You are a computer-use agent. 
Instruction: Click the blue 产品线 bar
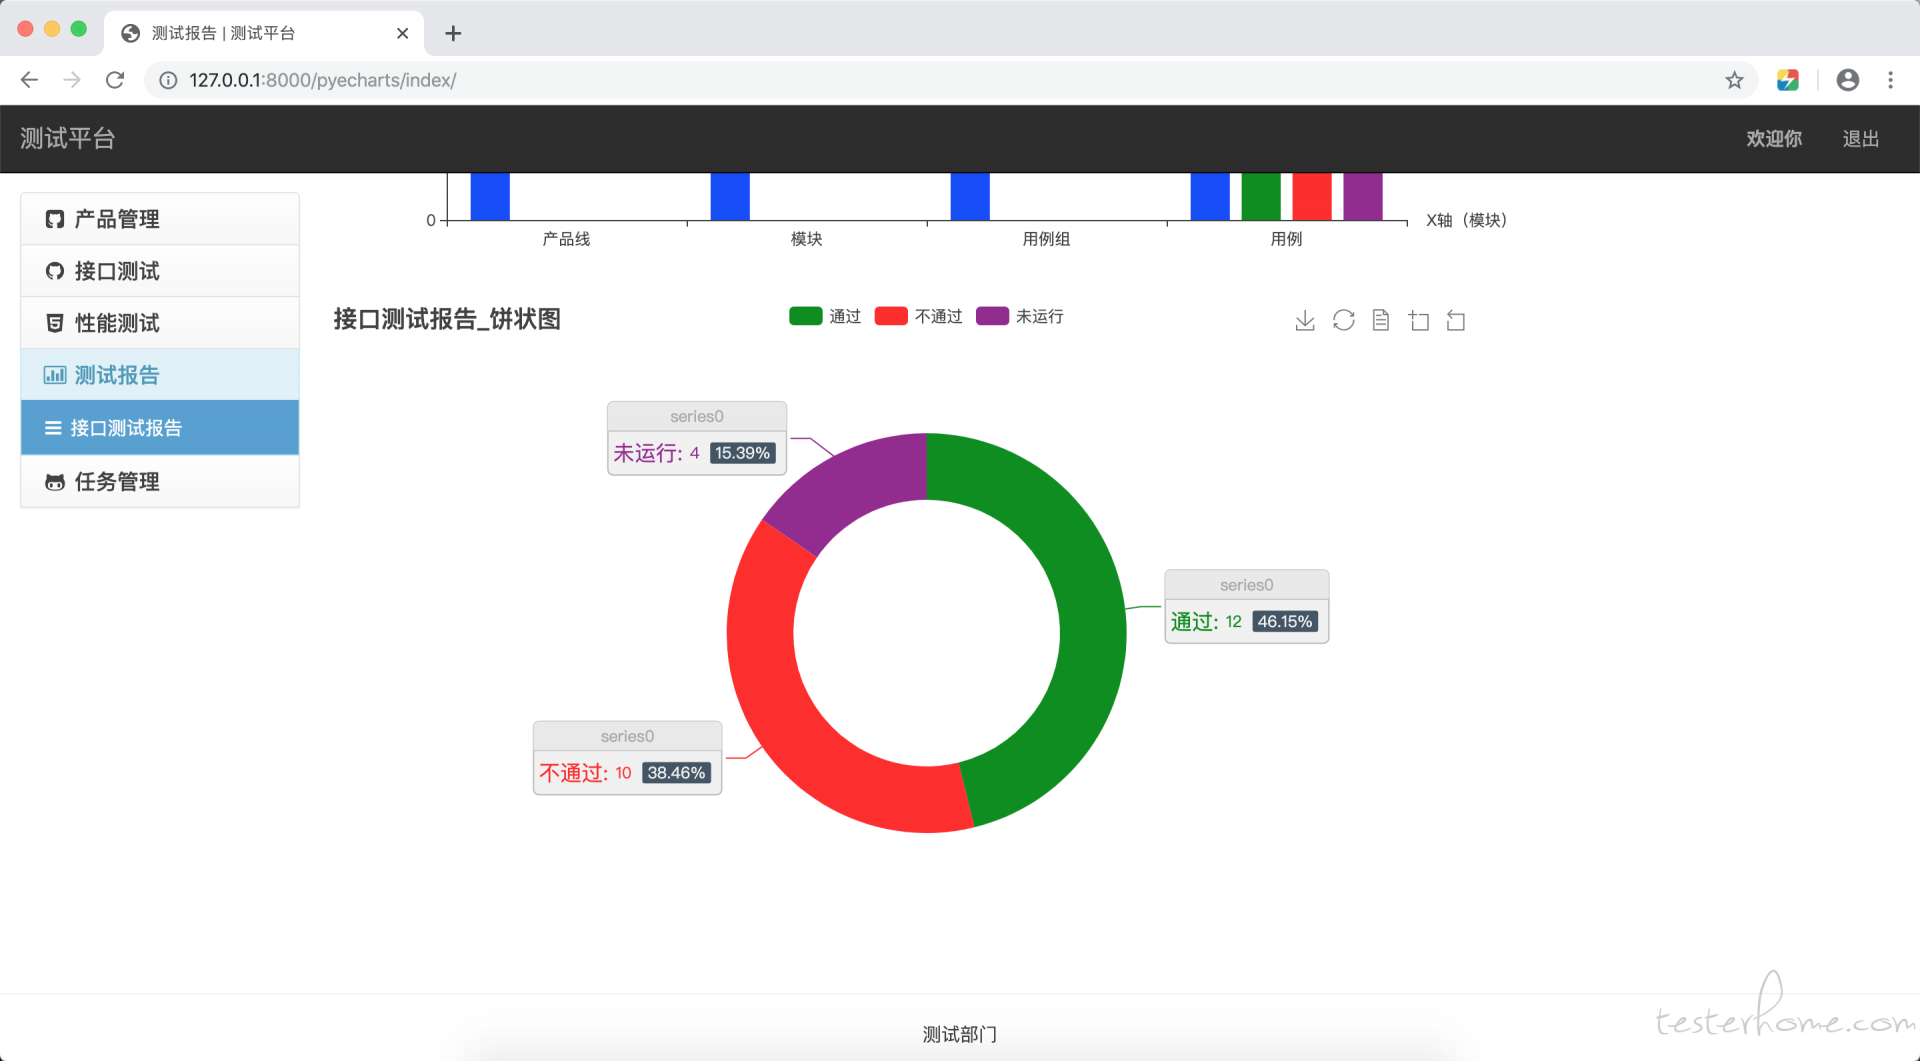pos(490,196)
